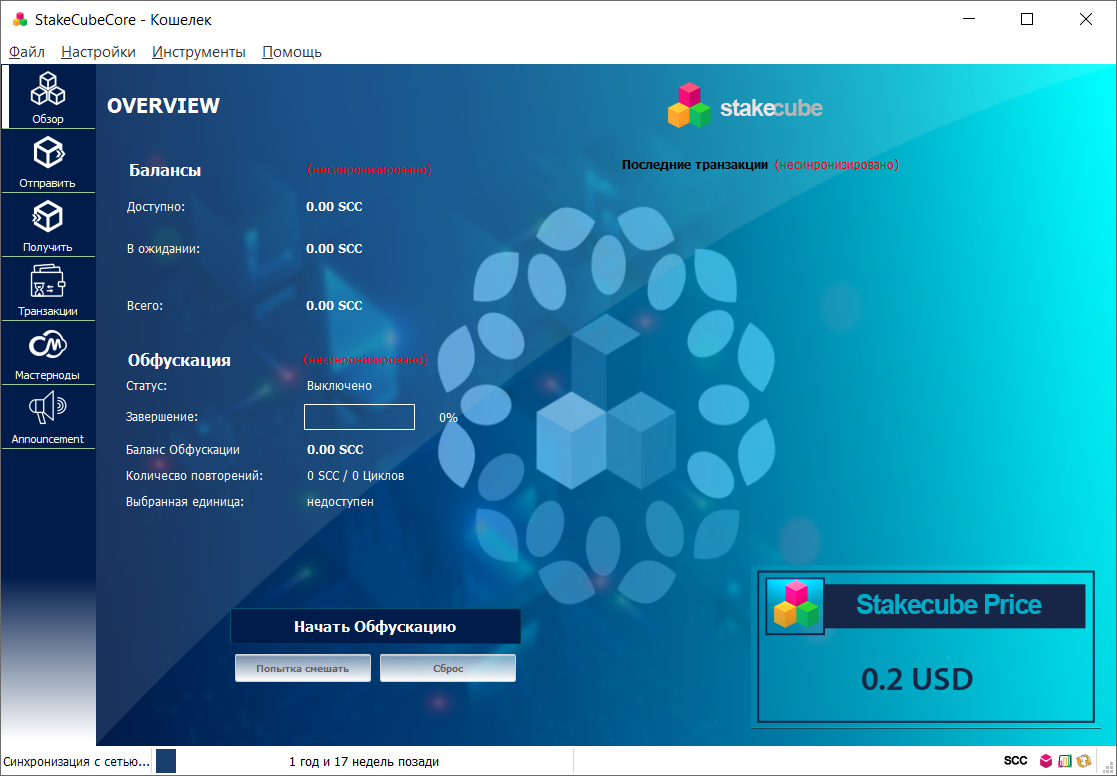Screen dimensions: 1117x776
Task: Click the Балансы section heading
Action: pyautogui.click(x=165, y=170)
